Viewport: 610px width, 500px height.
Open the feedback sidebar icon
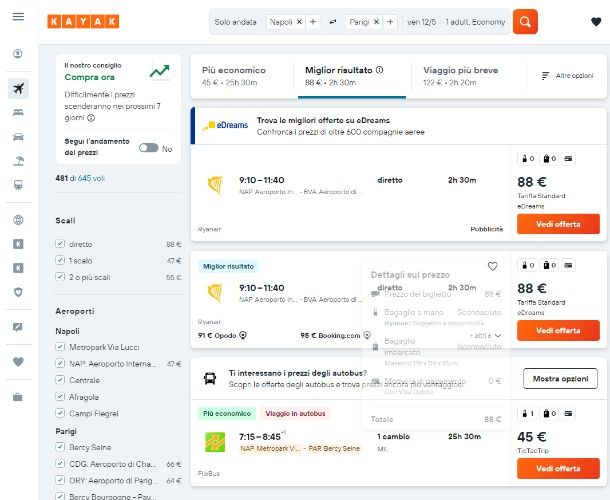tap(18, 327)
